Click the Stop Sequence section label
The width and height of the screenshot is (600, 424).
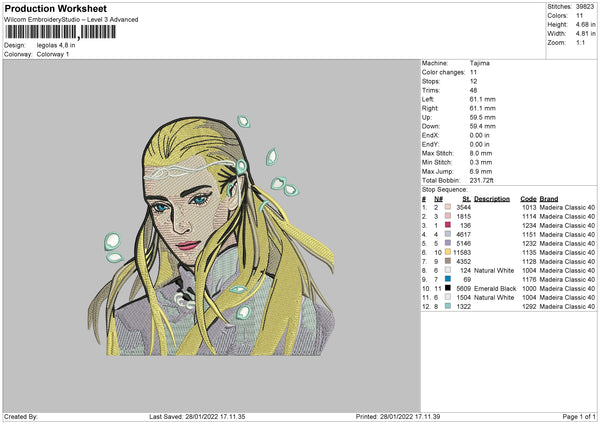446,188
